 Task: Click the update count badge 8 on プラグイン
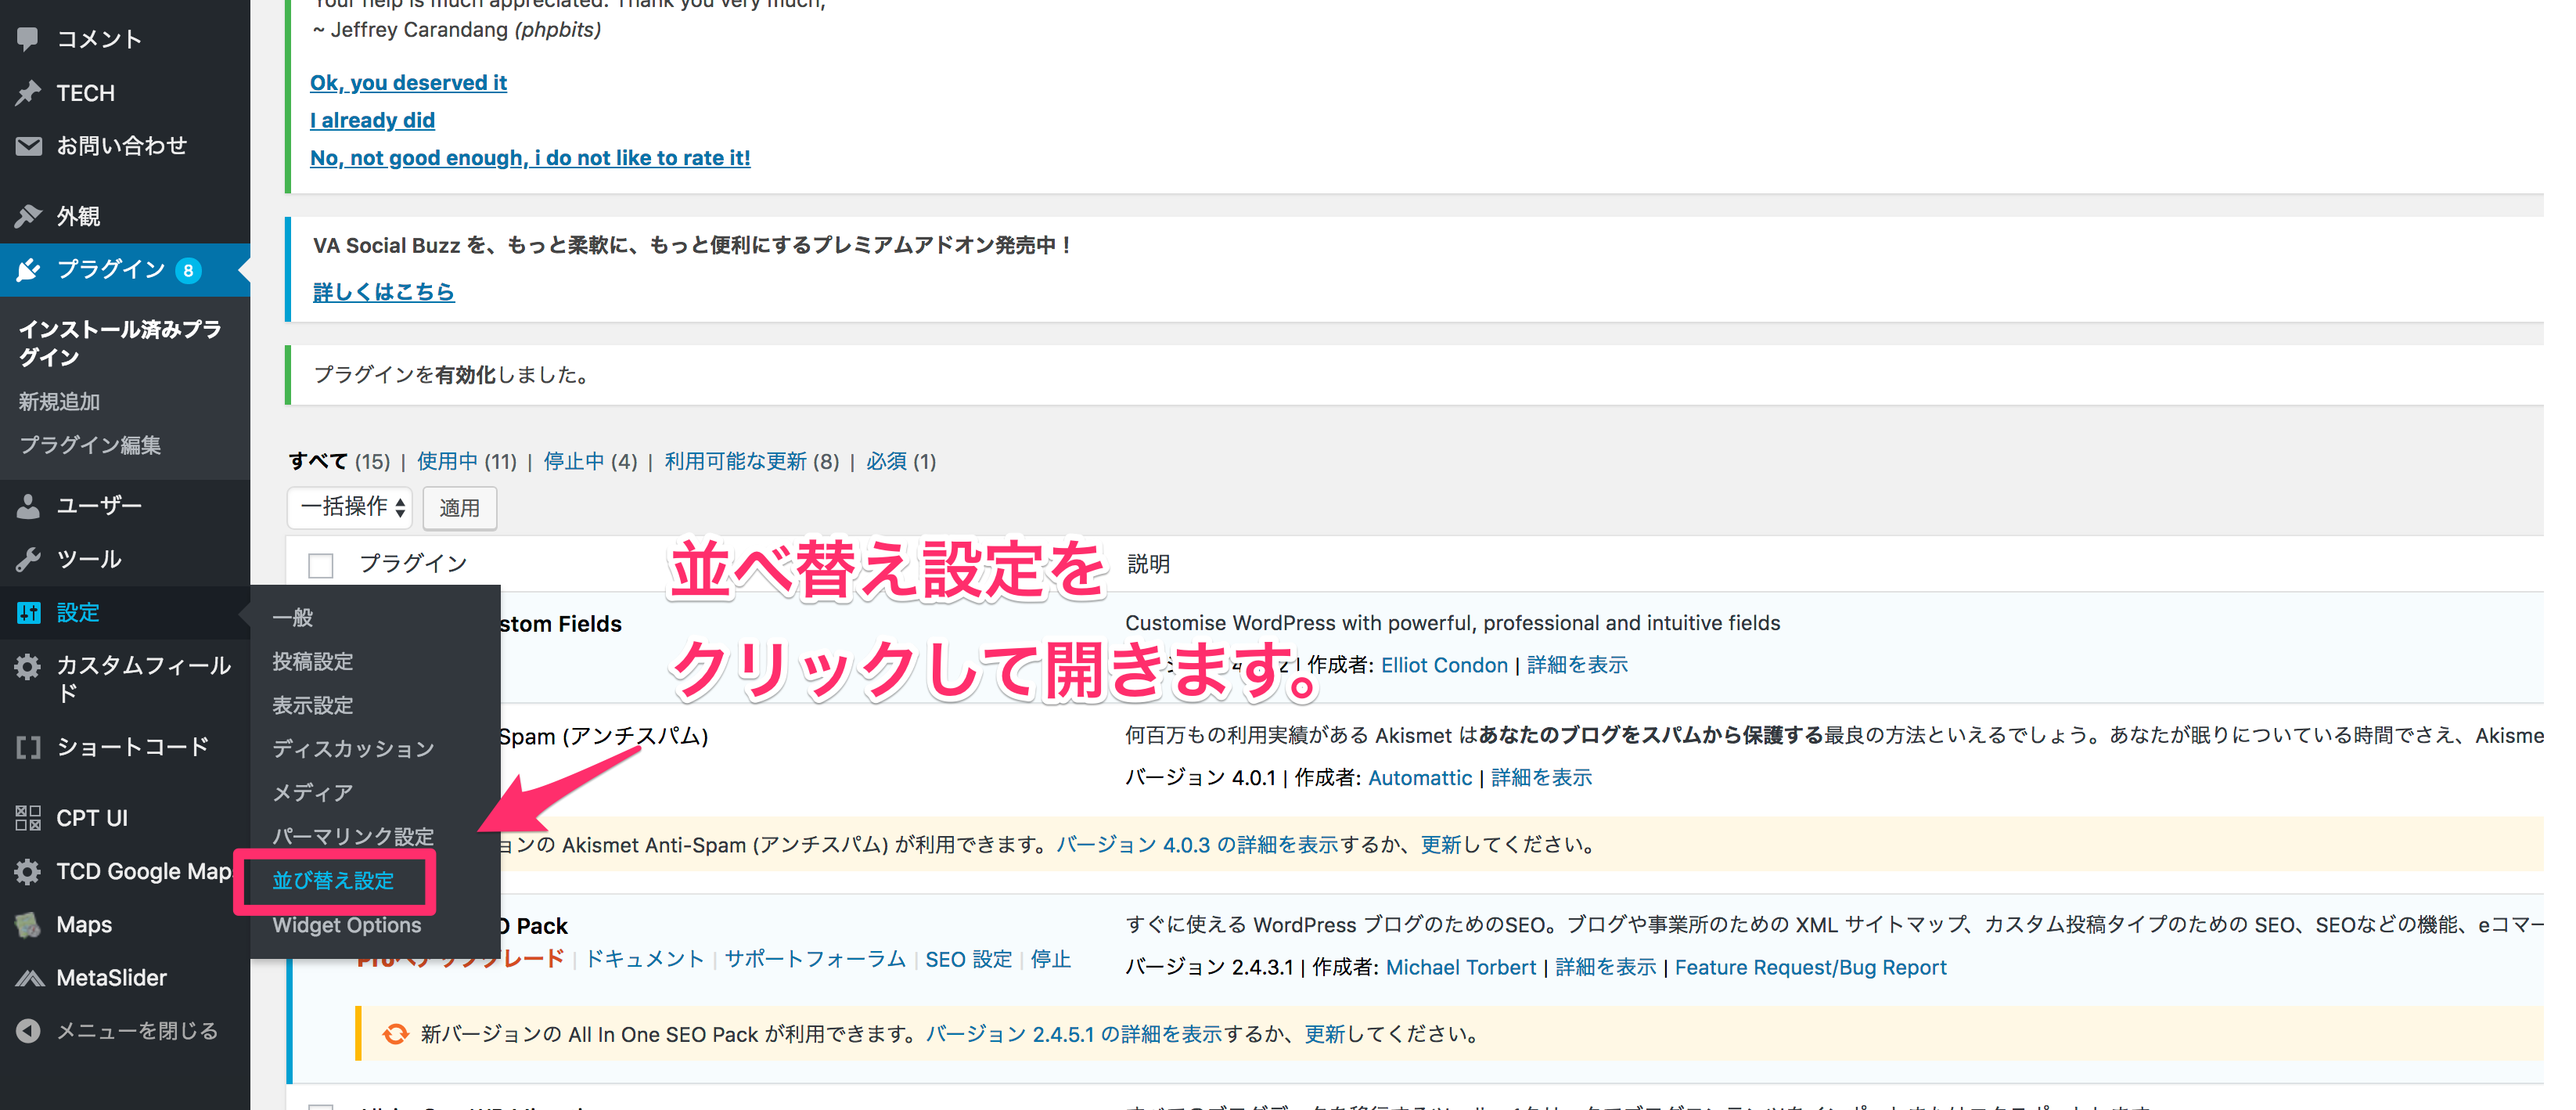tap(188, 270)
